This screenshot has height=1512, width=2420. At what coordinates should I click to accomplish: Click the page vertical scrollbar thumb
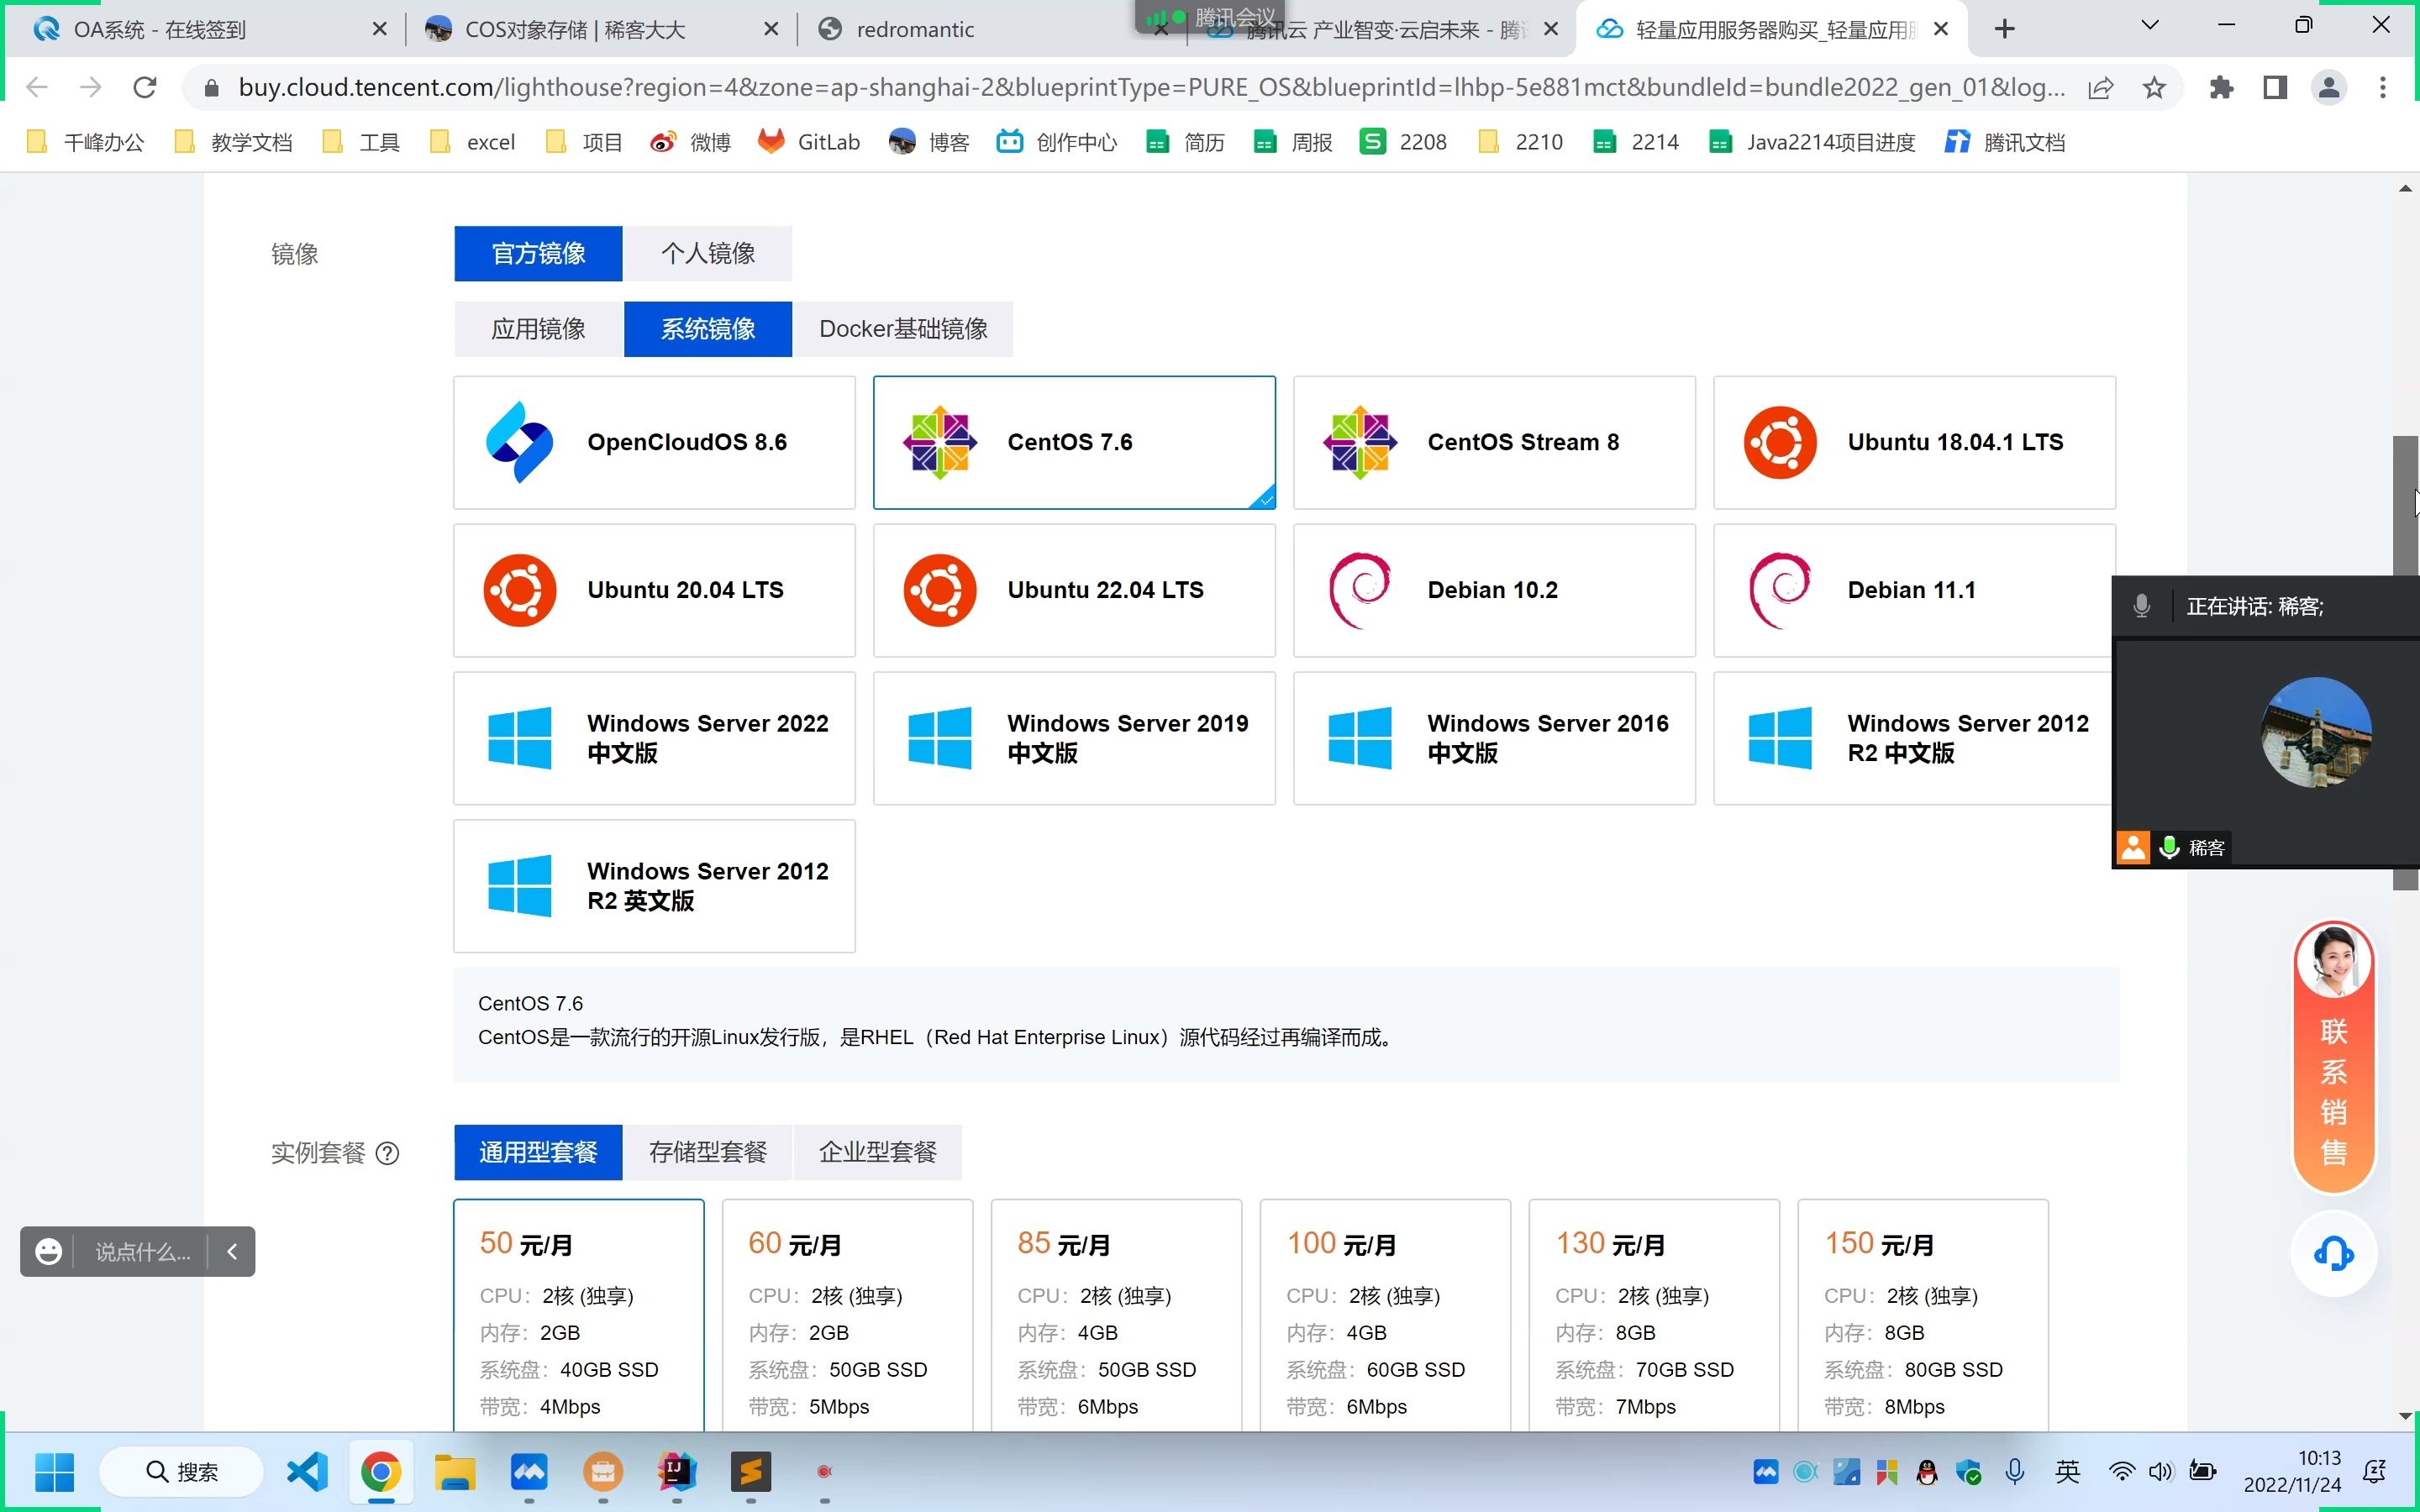[x=2405, y=662]
